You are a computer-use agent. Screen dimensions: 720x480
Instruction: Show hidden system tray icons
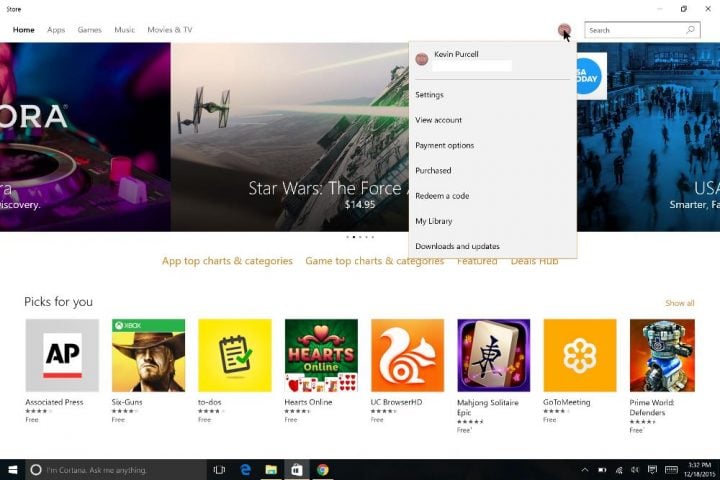[x=585, y=469]
